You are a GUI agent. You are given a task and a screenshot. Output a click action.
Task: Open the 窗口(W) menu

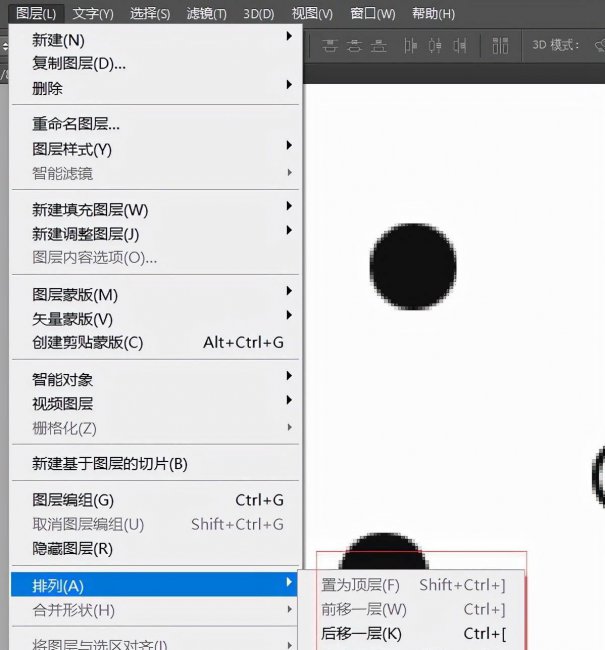[x=372, y=14]
